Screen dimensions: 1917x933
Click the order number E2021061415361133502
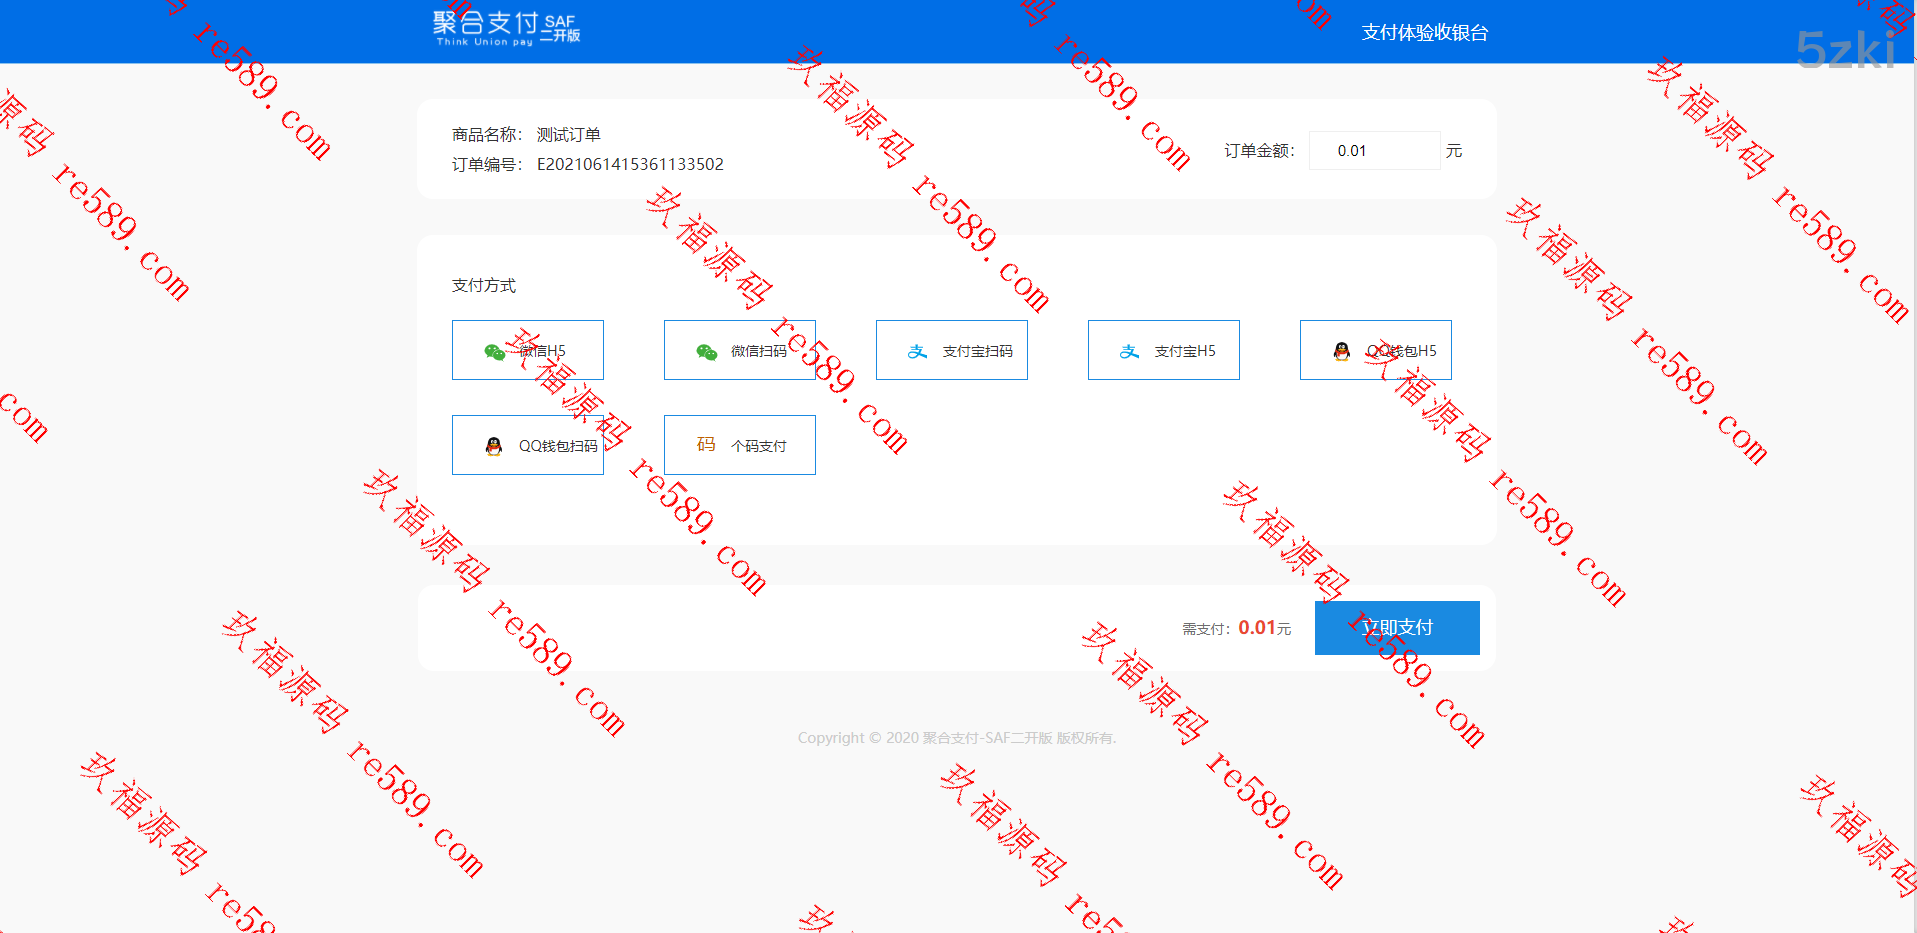pyautogui.click(x=630, y=164)
